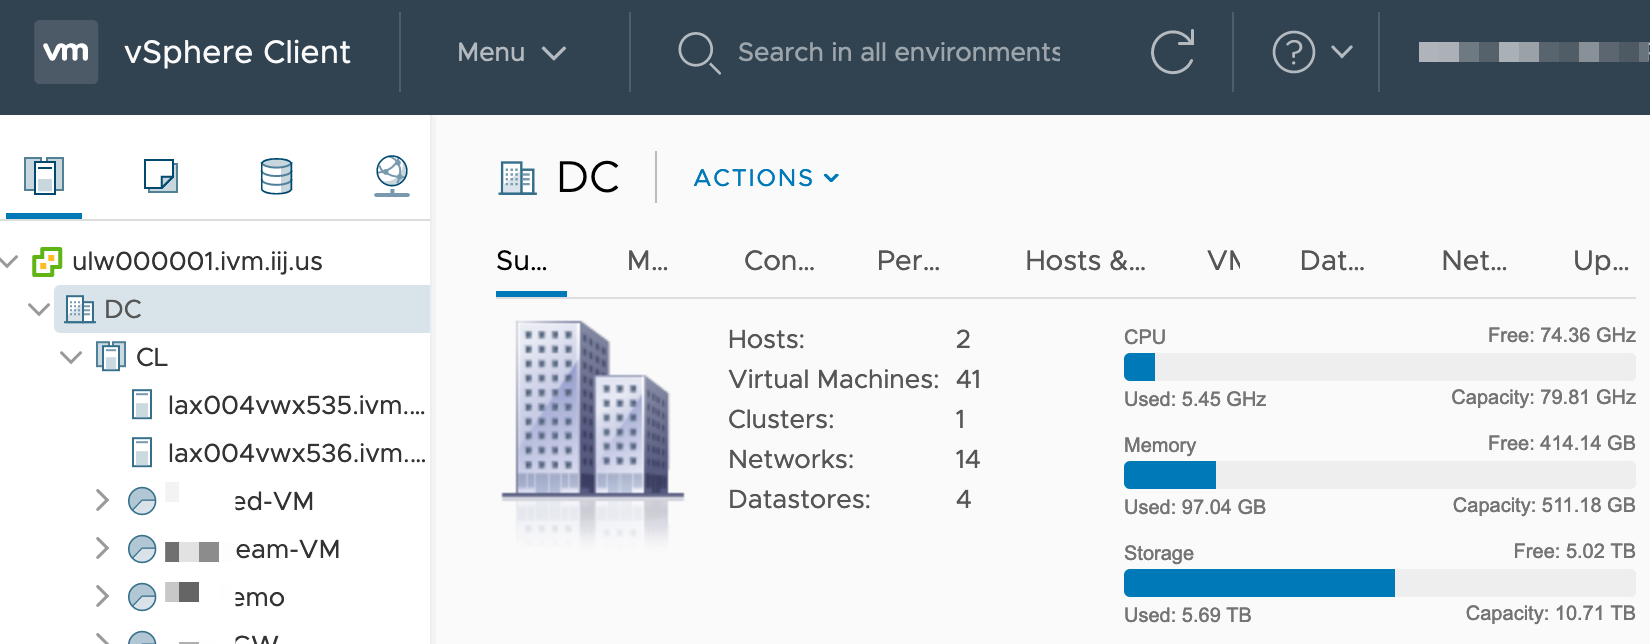Screen dimensions: 1650x644
Task: Click the 'Free: 74.36 GHz' CPU text
Action: (x=1562, y=335)
